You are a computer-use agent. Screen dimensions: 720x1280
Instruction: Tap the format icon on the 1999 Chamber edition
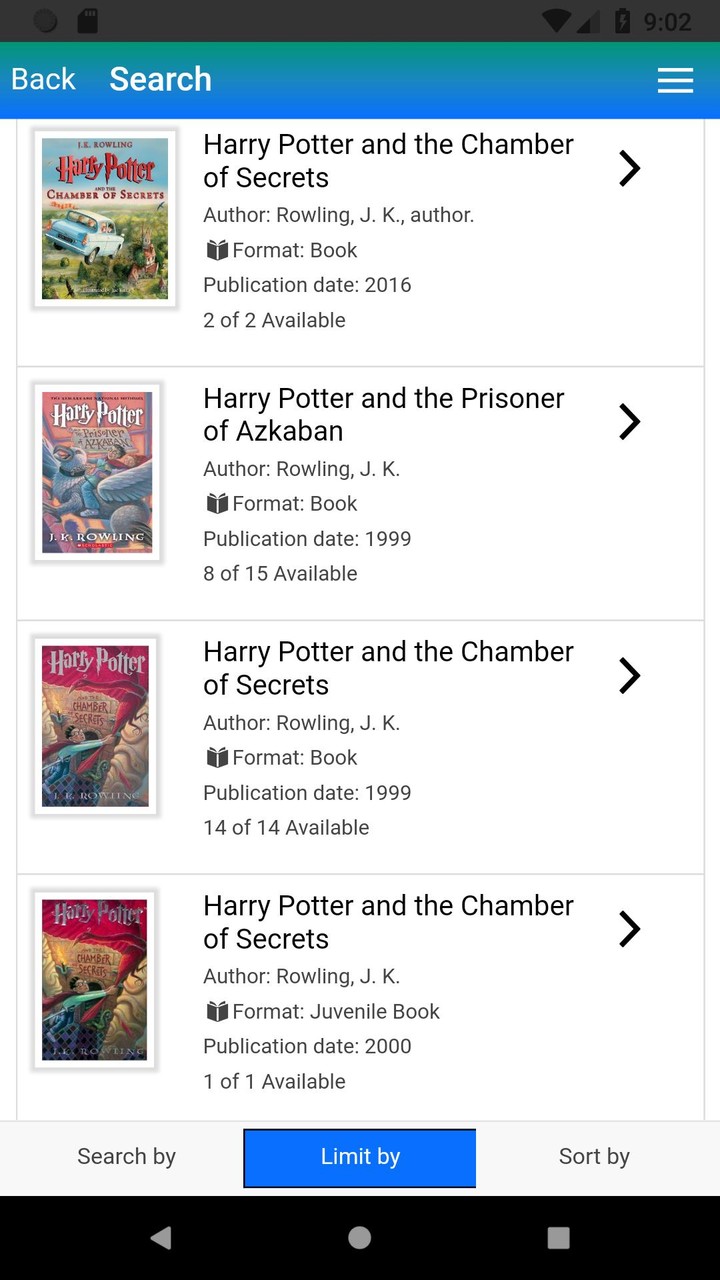click(216, 757)
